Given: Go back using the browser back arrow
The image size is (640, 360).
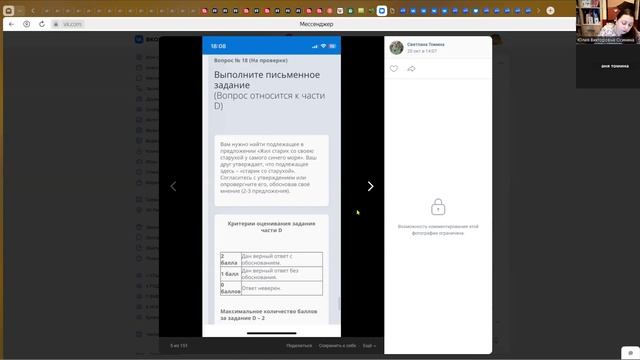Looking at the screenshot, I should [x=11, y=24].
